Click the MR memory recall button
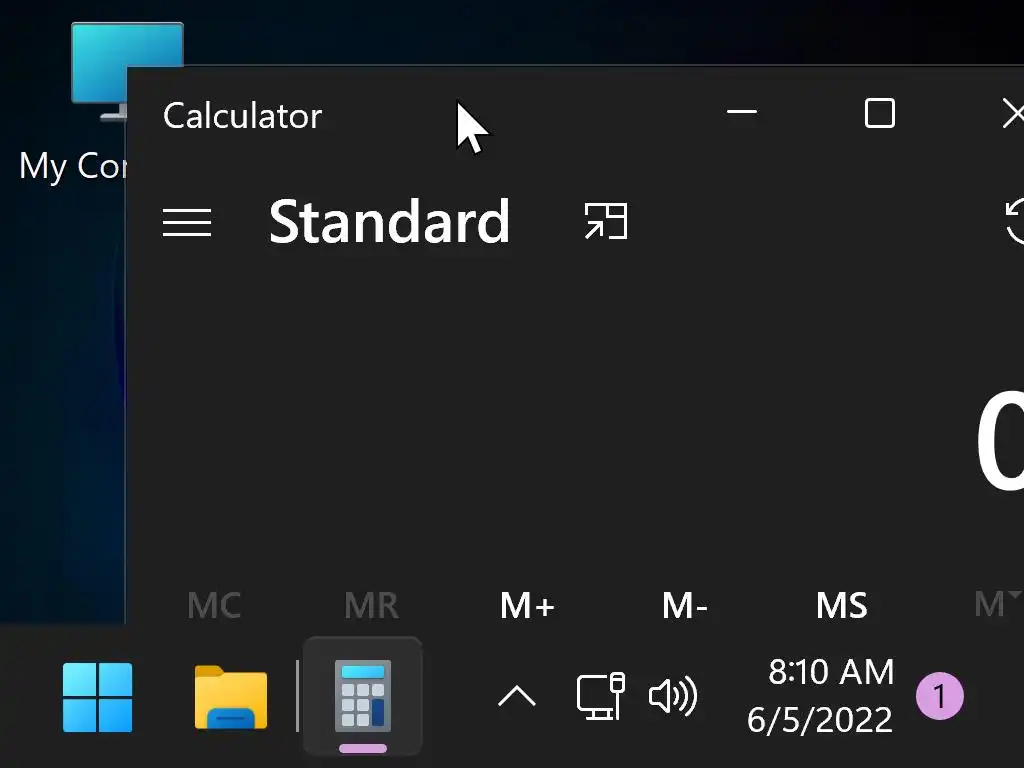This screenshot has height=768, width=1024. 371,605
